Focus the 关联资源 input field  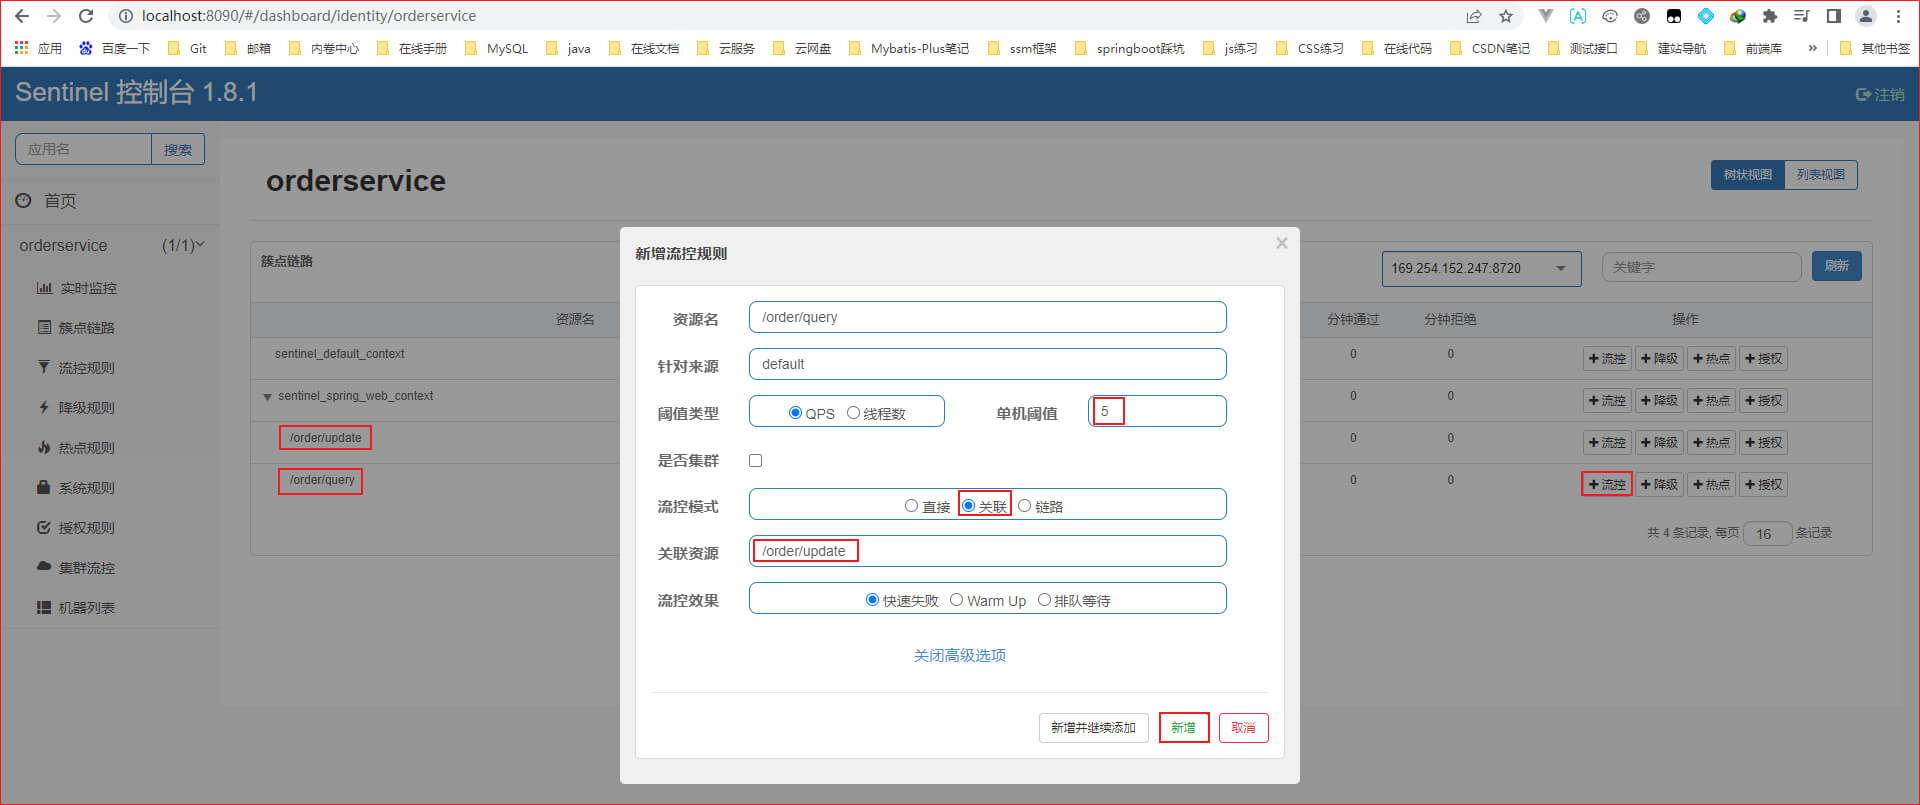point(987,551)
